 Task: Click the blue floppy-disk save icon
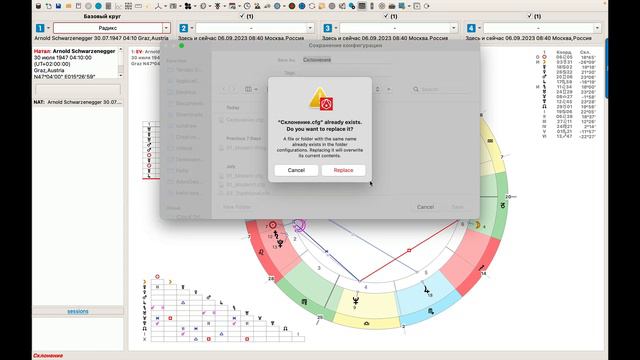click(x=58, y=6)
